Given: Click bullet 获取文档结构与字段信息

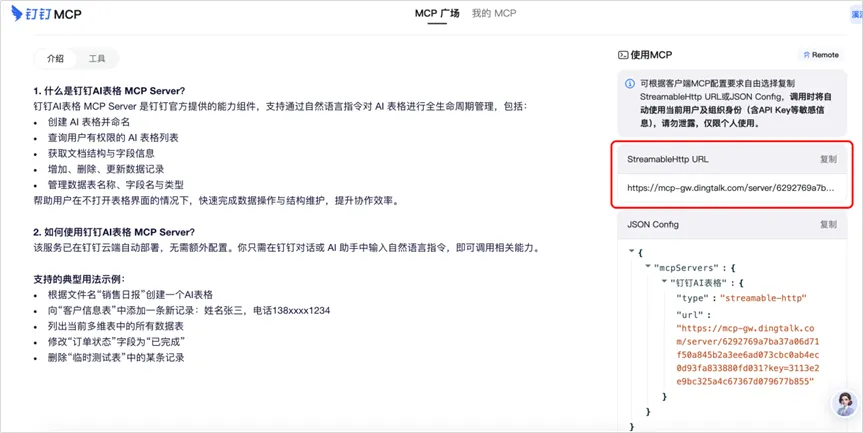Looking at the screenshot, I should pyautogui.click(x=101, y=154).
